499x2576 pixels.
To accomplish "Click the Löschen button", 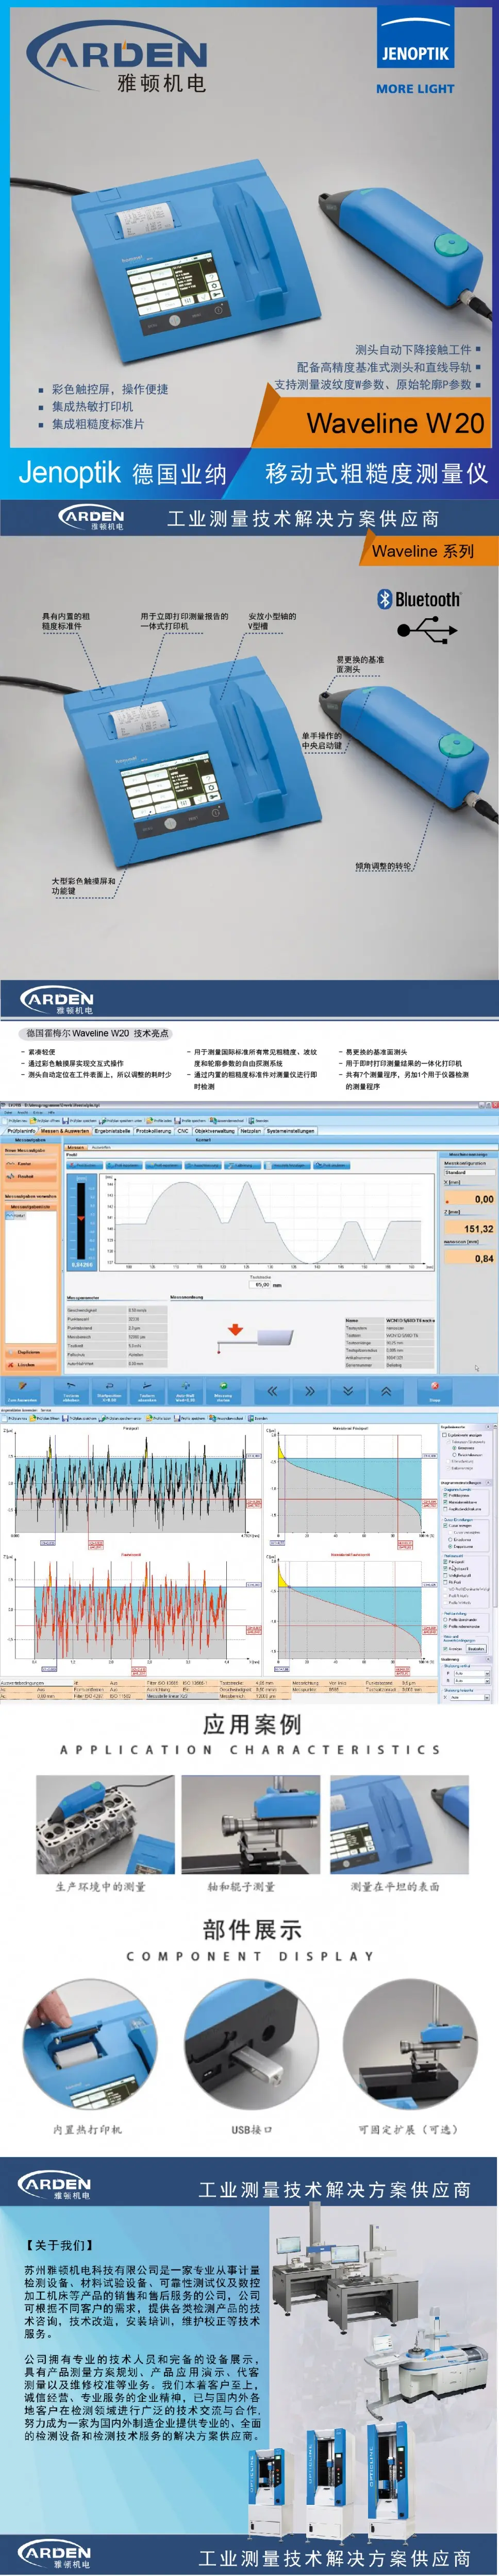I will coord(30,1365).
